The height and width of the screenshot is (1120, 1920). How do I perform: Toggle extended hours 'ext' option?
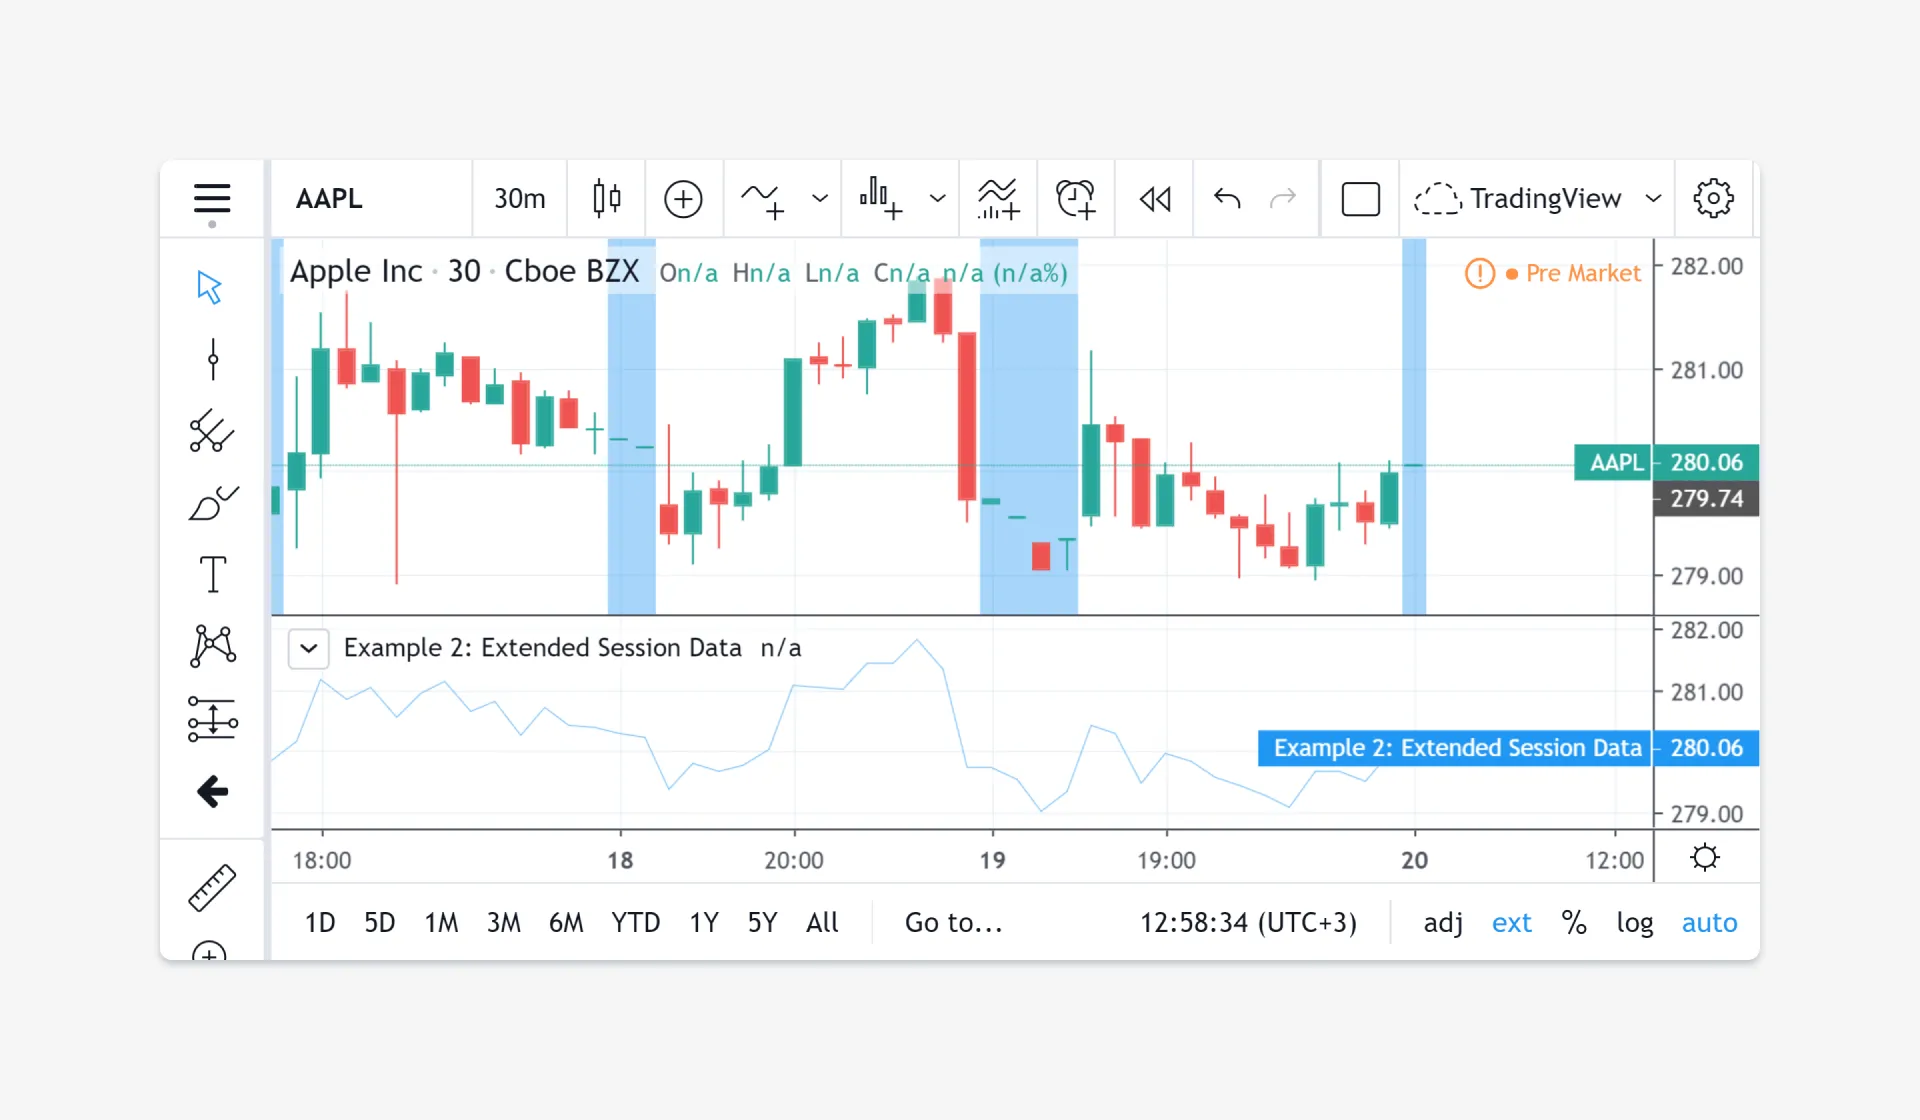(x=1511, y=922)
